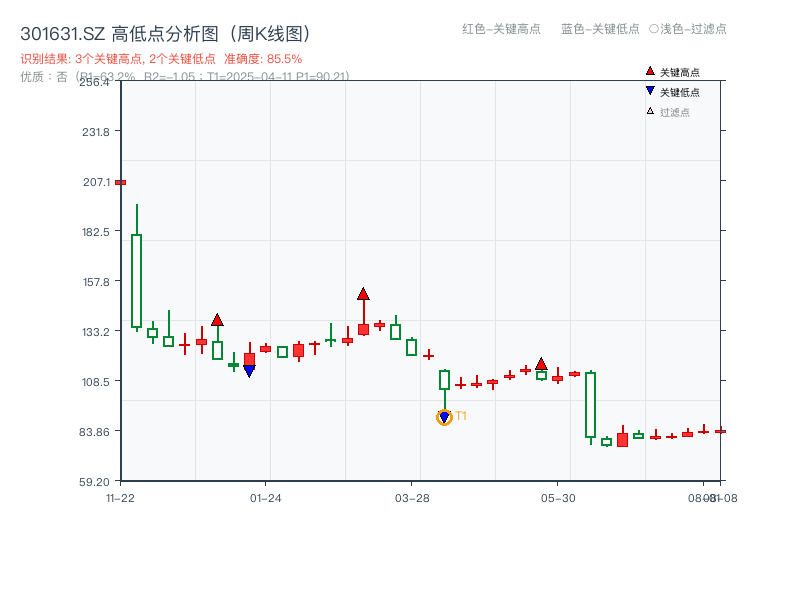
Task: Click the T1 label beside the circled marker
Action: coord(463,417)
